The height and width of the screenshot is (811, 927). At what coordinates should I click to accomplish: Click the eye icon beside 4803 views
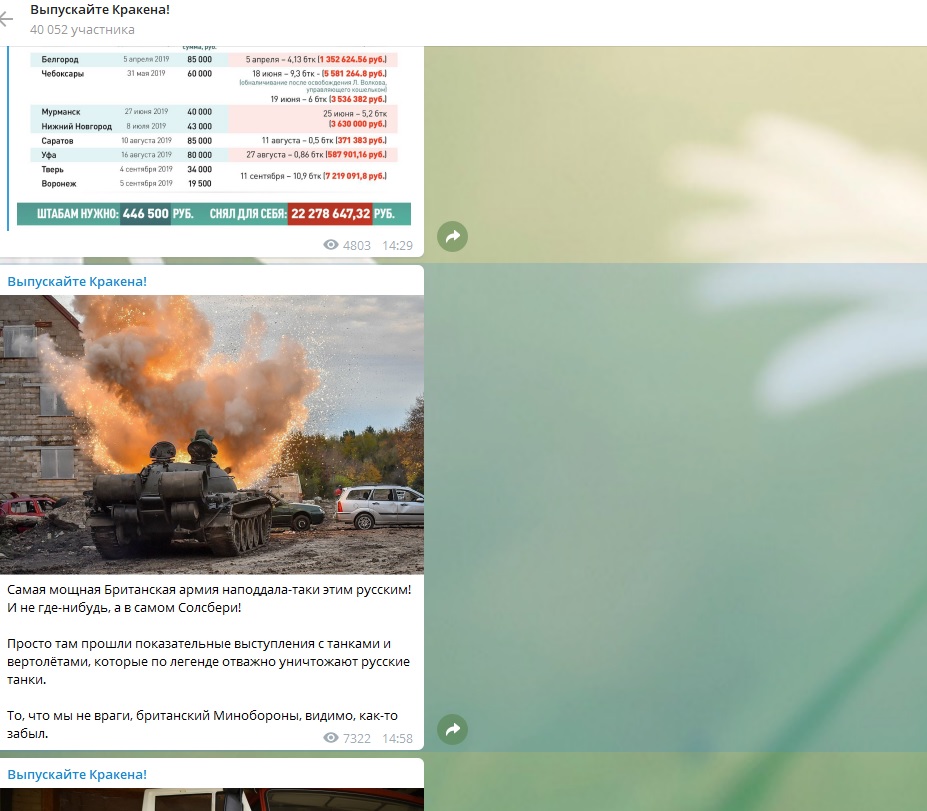(x=332, y=245)
